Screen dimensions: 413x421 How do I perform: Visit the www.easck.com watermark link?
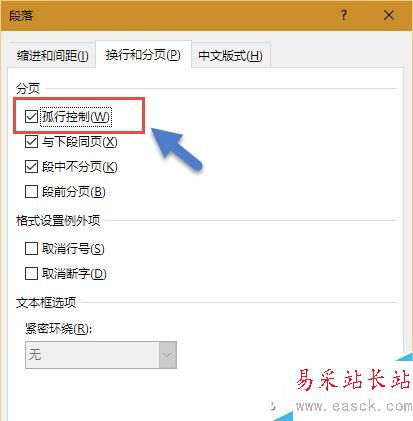[x=354, y=406]
